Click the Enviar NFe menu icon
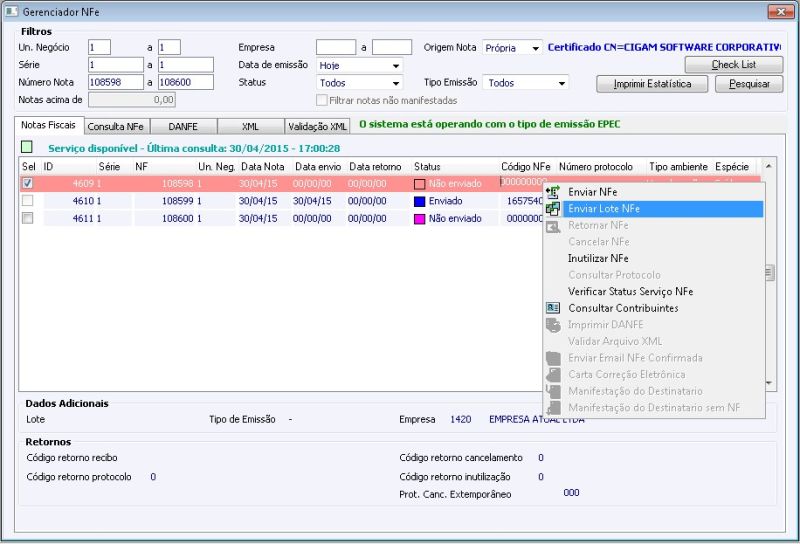The width and height of the screenshot is (800, 544). pyautogui.click(x=553, y=192)
